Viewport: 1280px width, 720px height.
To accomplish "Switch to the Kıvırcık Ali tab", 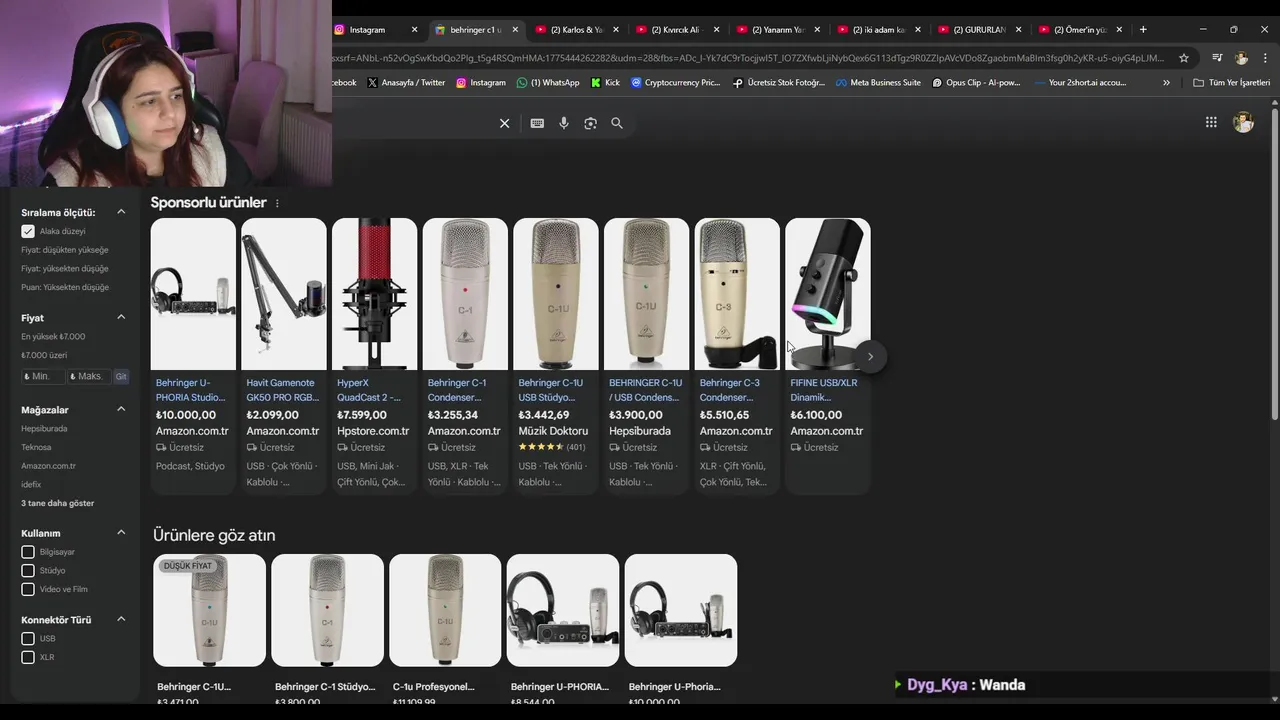I will [x=677, y=30].
